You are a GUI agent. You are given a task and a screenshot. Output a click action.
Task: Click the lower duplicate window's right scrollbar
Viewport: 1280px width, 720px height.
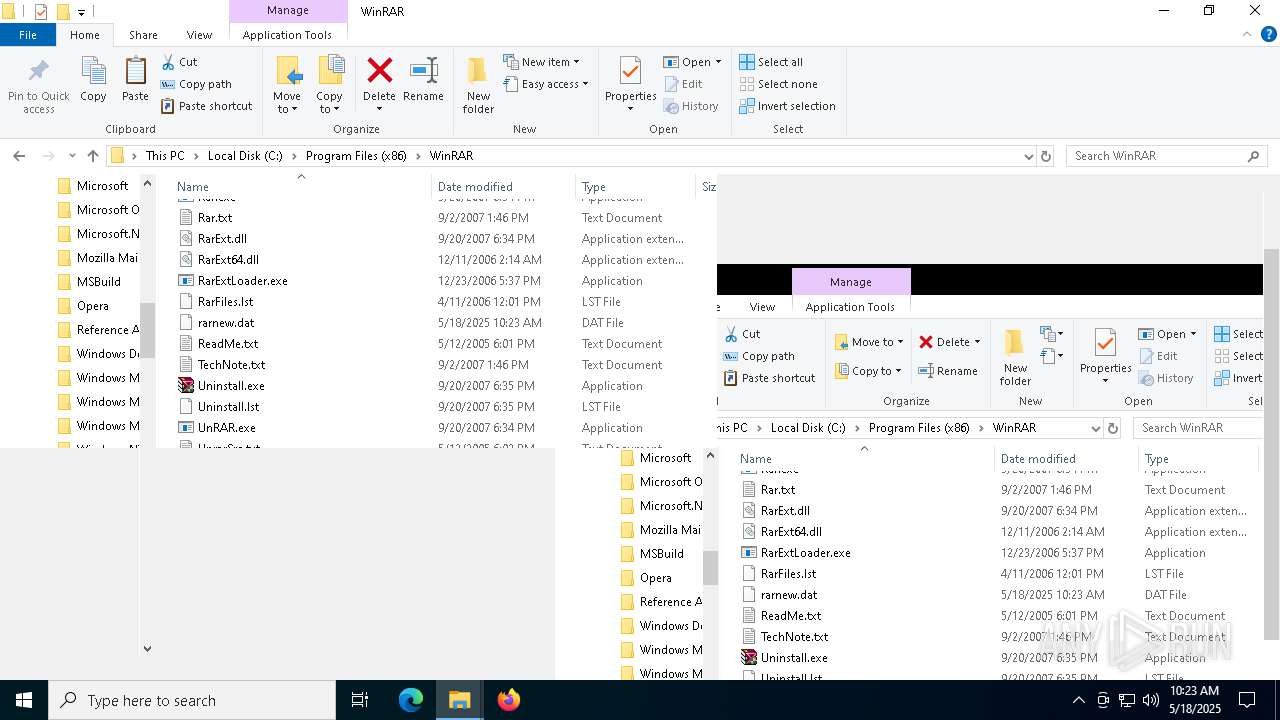coord(1271,443)
